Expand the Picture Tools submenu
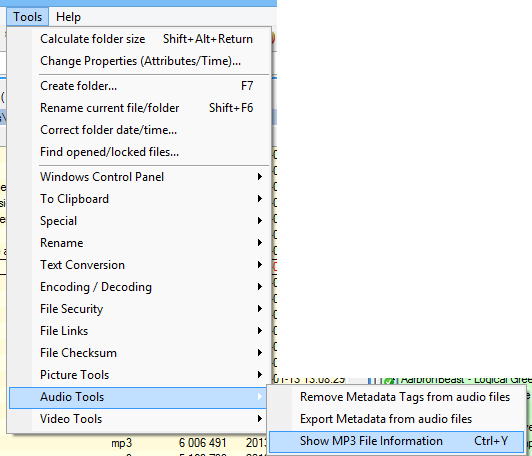This screenshot has width=532, height=456. click(139, 375)
